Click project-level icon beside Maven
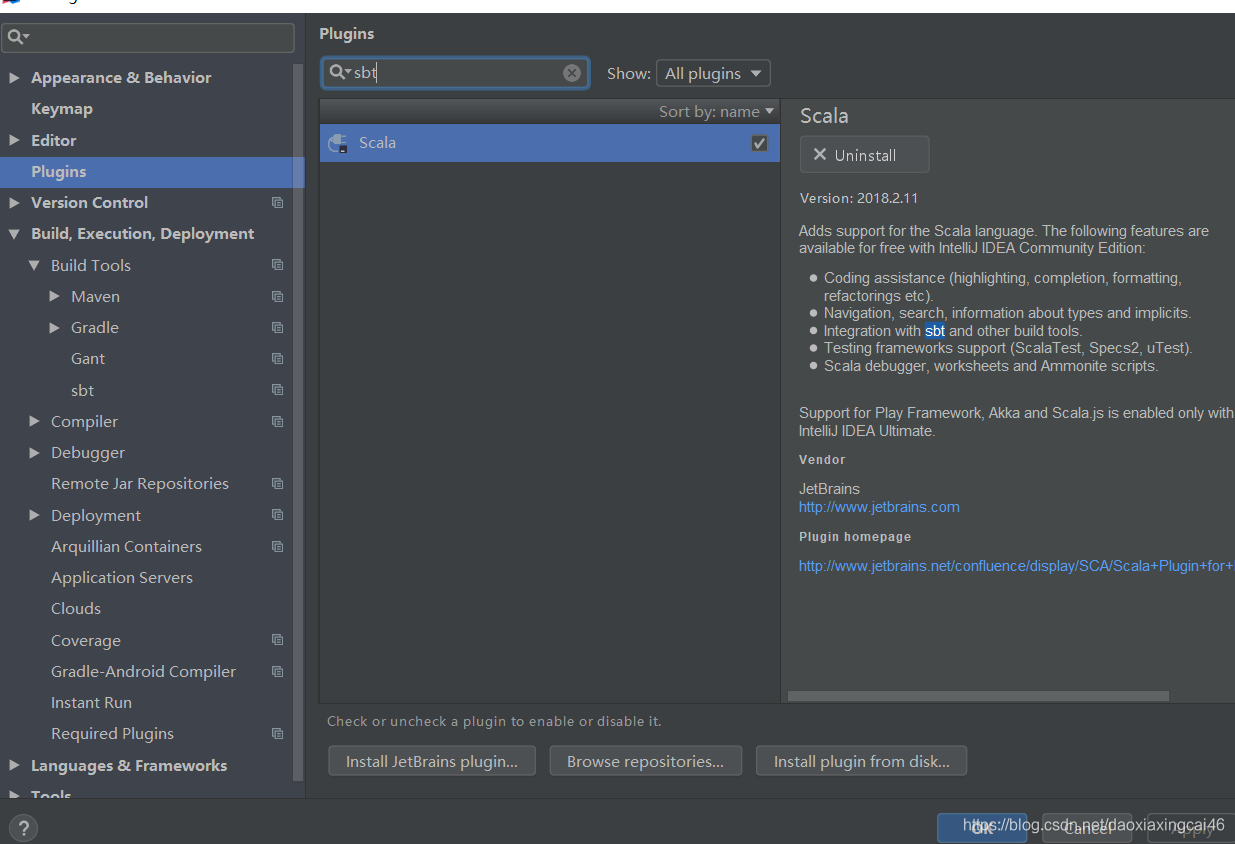1235x844 pixels. point(277,297)
